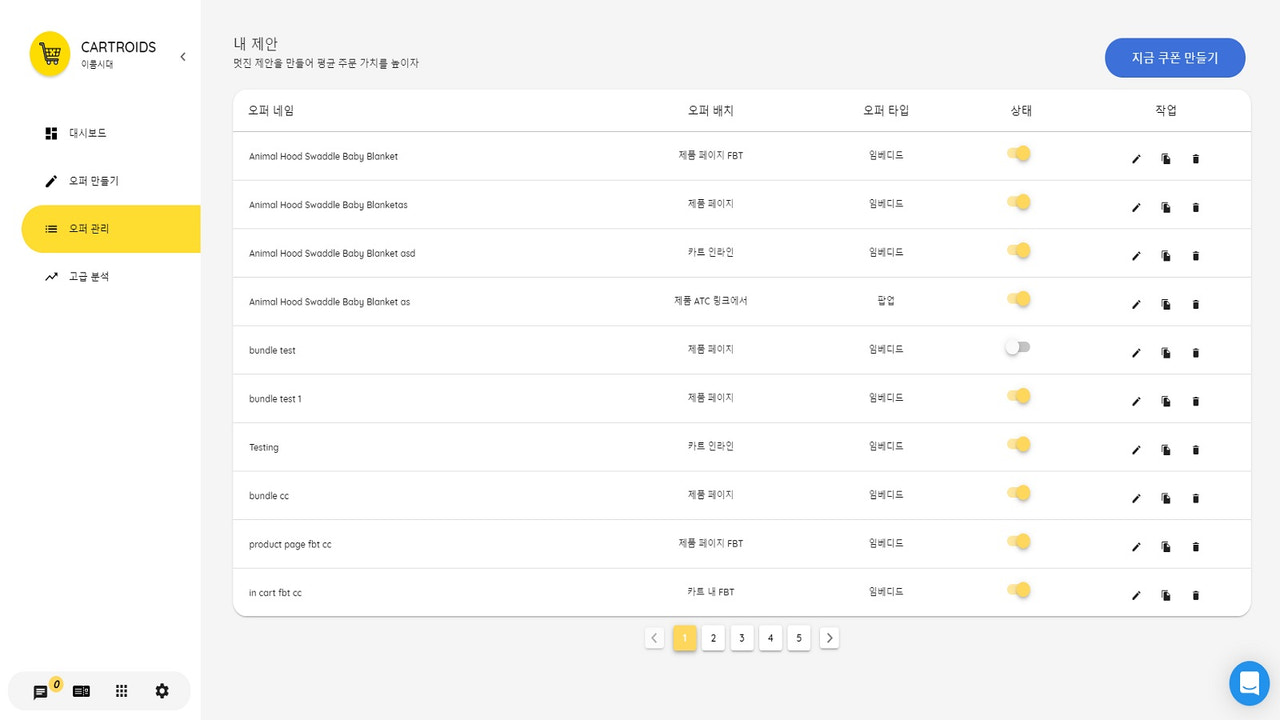
Task: Click the 작업 column header
Action: point(1166,111)
